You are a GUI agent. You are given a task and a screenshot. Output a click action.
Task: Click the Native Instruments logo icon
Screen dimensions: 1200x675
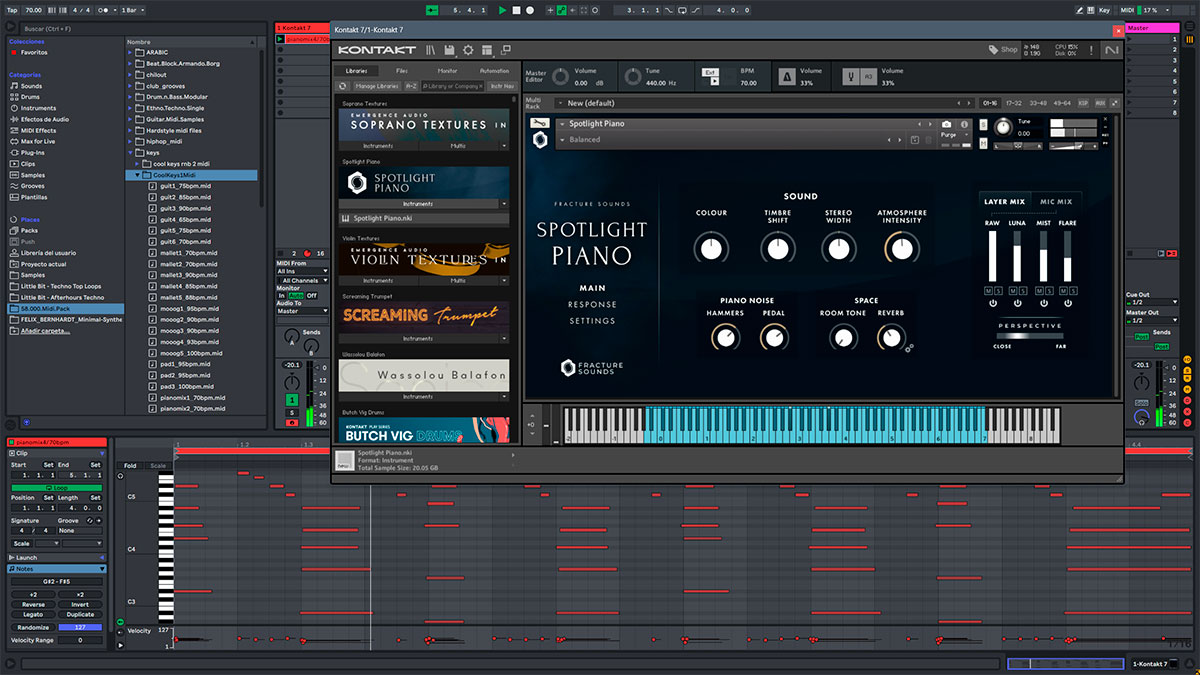click(x=1111, y=50)
